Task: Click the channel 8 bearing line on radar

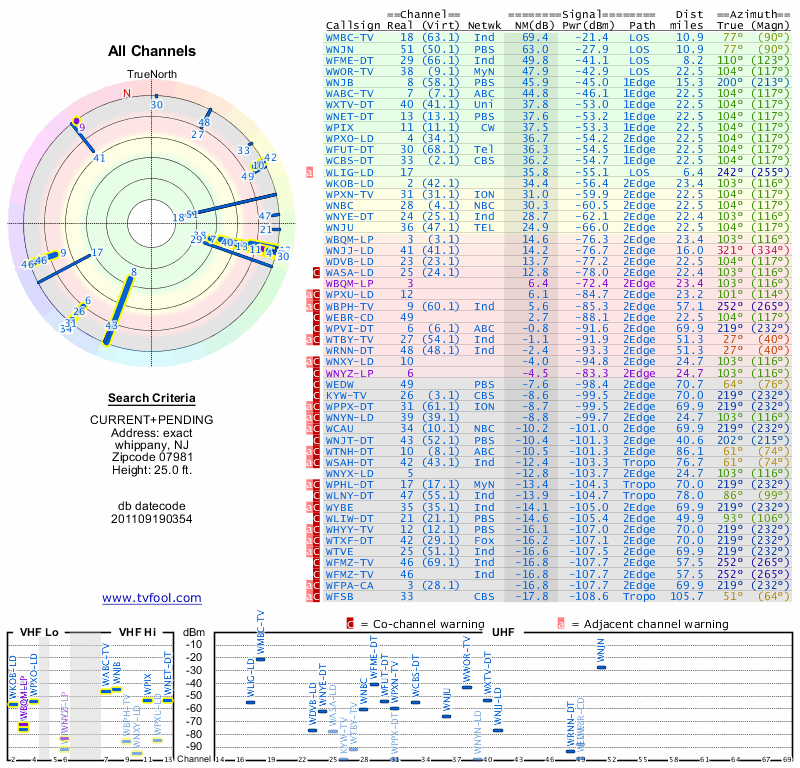Action: [118, 310]
